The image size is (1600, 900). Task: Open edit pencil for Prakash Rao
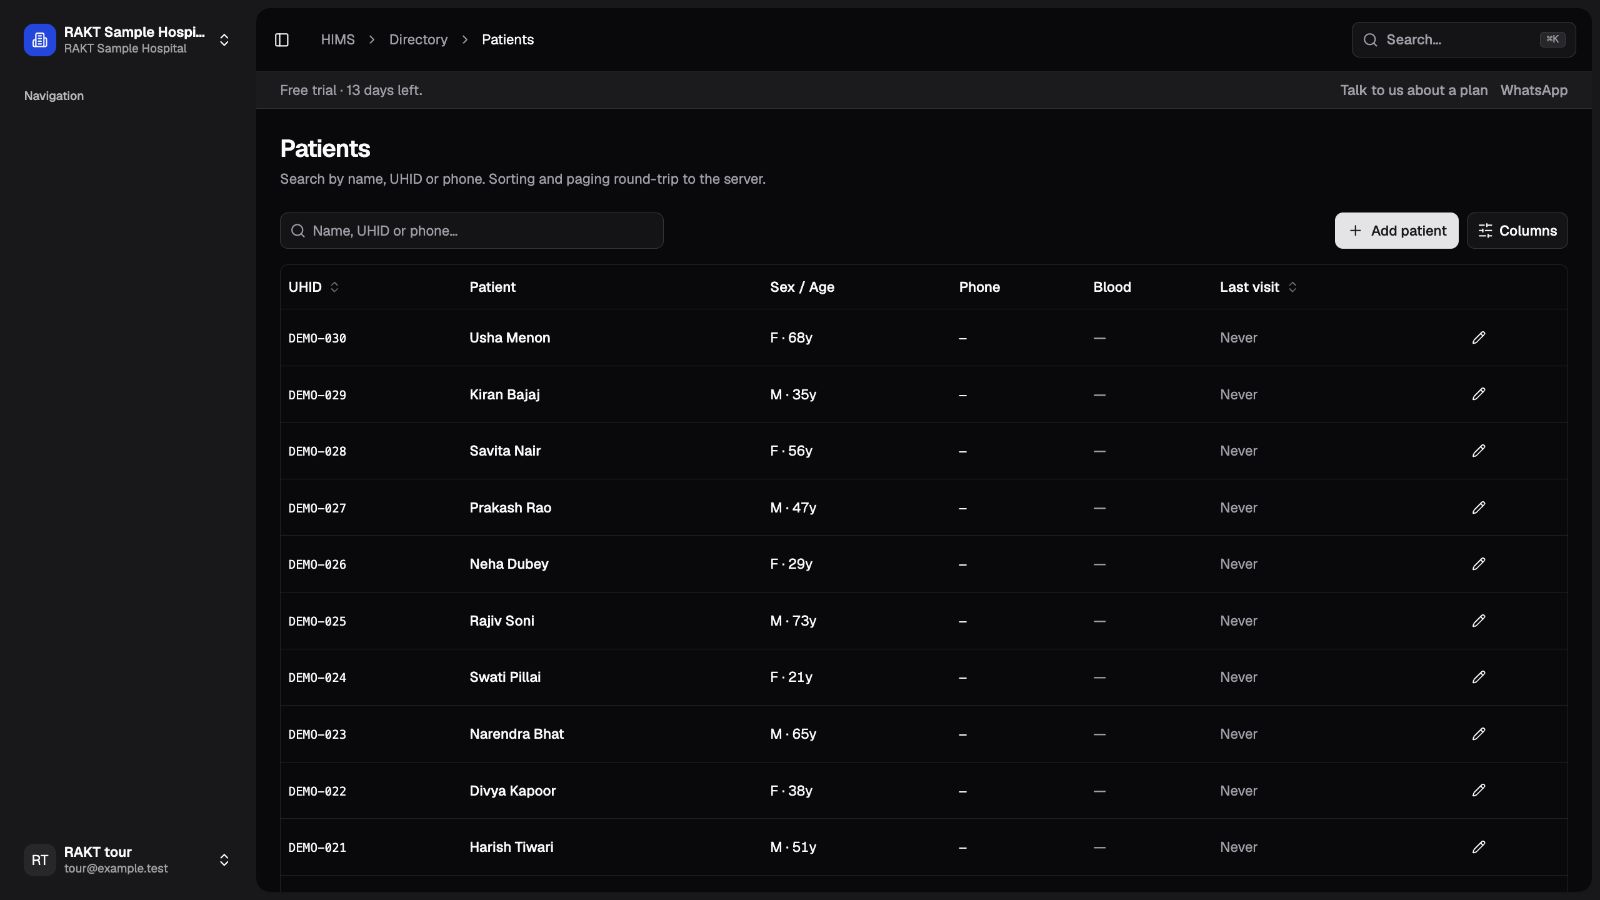pyautogui.click(x=1478, y=508)
